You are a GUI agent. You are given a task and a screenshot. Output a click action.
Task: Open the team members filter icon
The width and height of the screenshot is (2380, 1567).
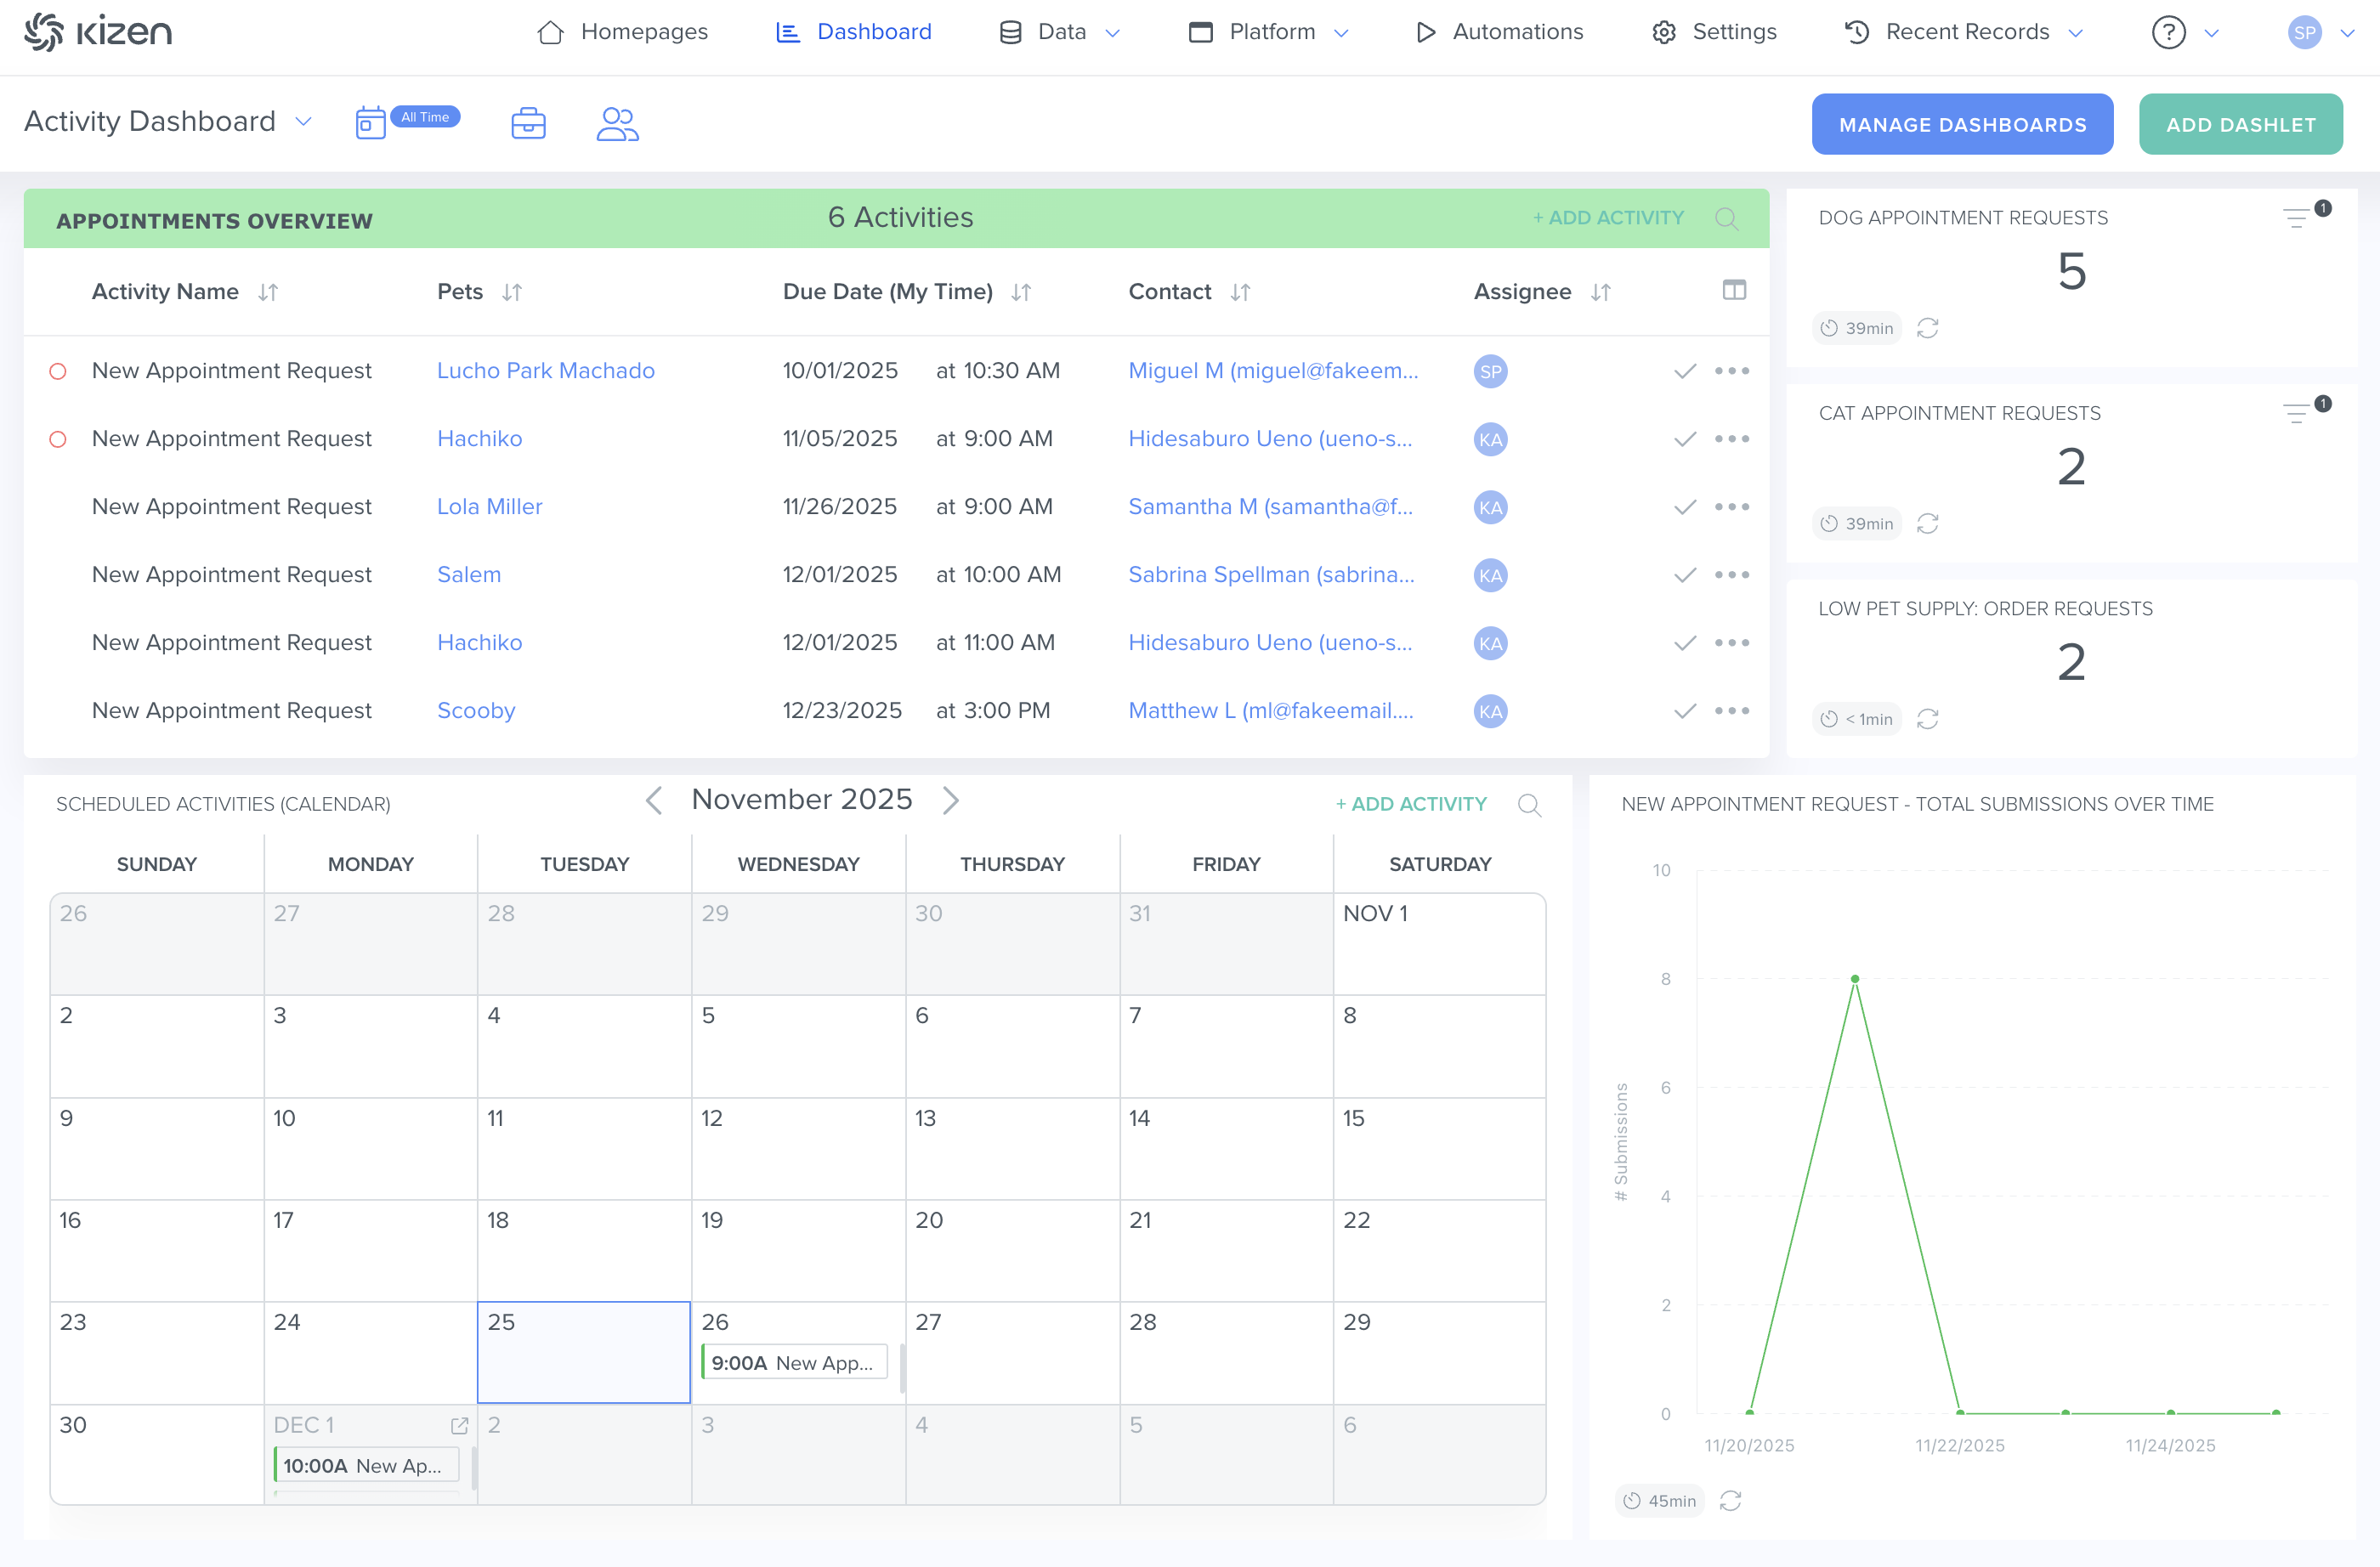click(617, 124)
